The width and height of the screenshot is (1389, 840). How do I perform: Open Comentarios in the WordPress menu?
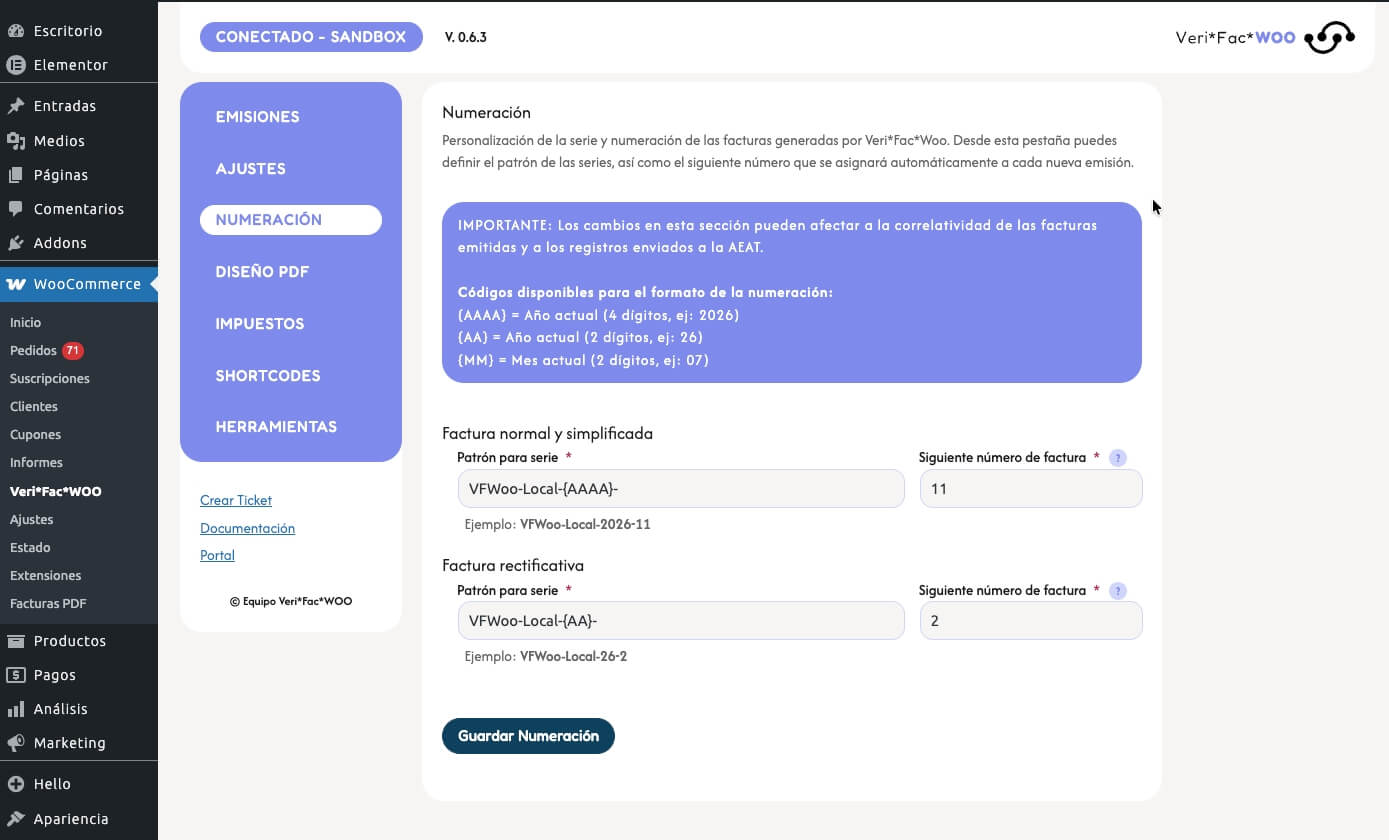point(79,209)
